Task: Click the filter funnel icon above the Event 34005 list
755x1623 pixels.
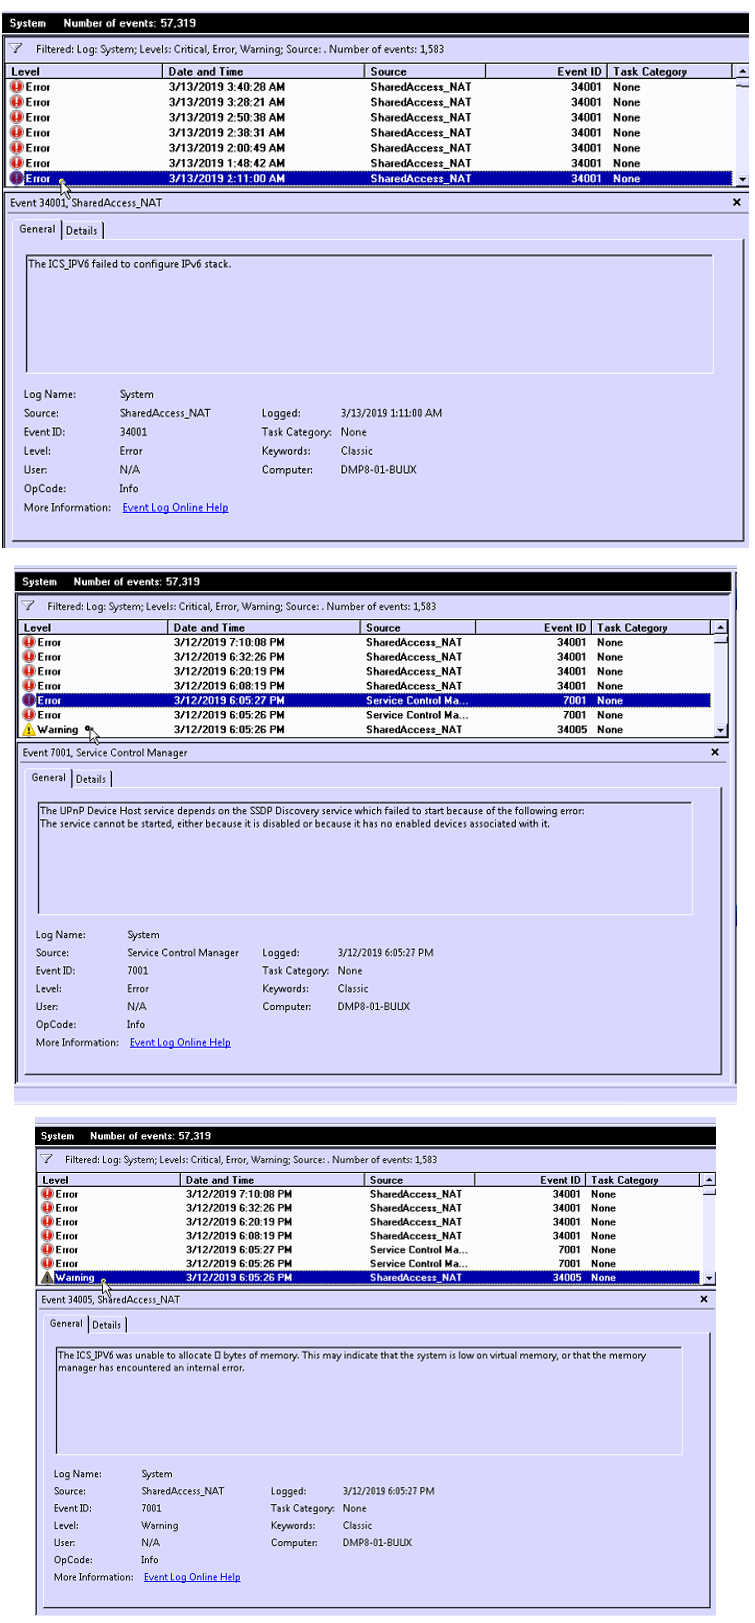Action: point(47,1159)
